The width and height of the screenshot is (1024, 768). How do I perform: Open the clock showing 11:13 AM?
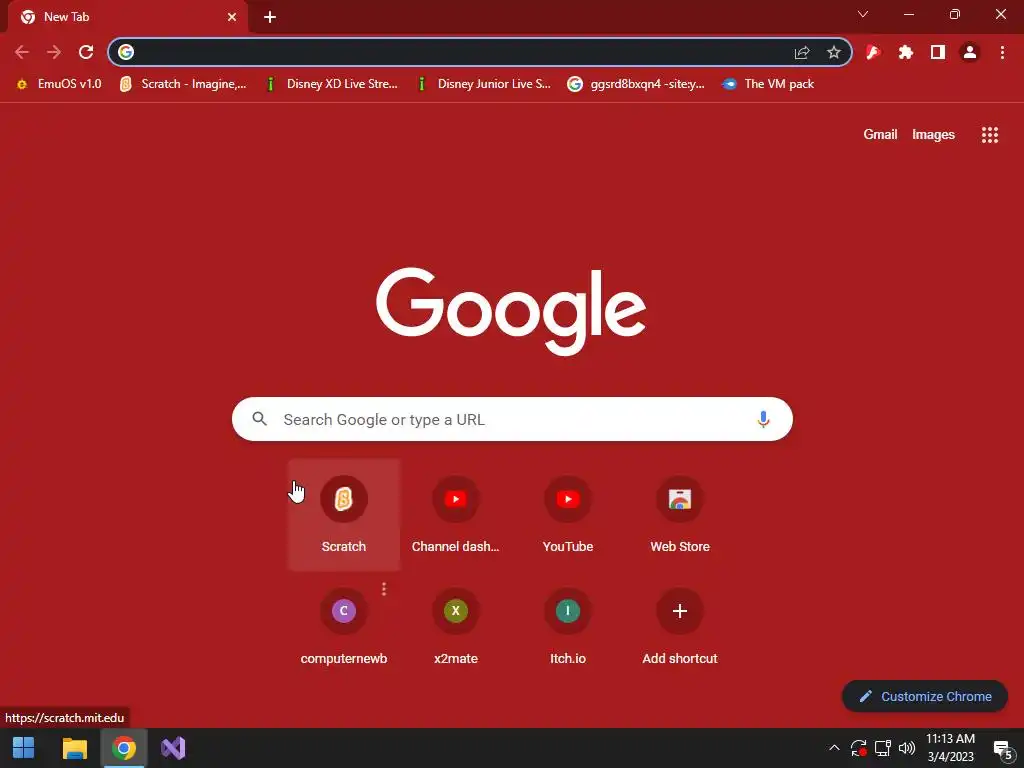pos(950,748)
